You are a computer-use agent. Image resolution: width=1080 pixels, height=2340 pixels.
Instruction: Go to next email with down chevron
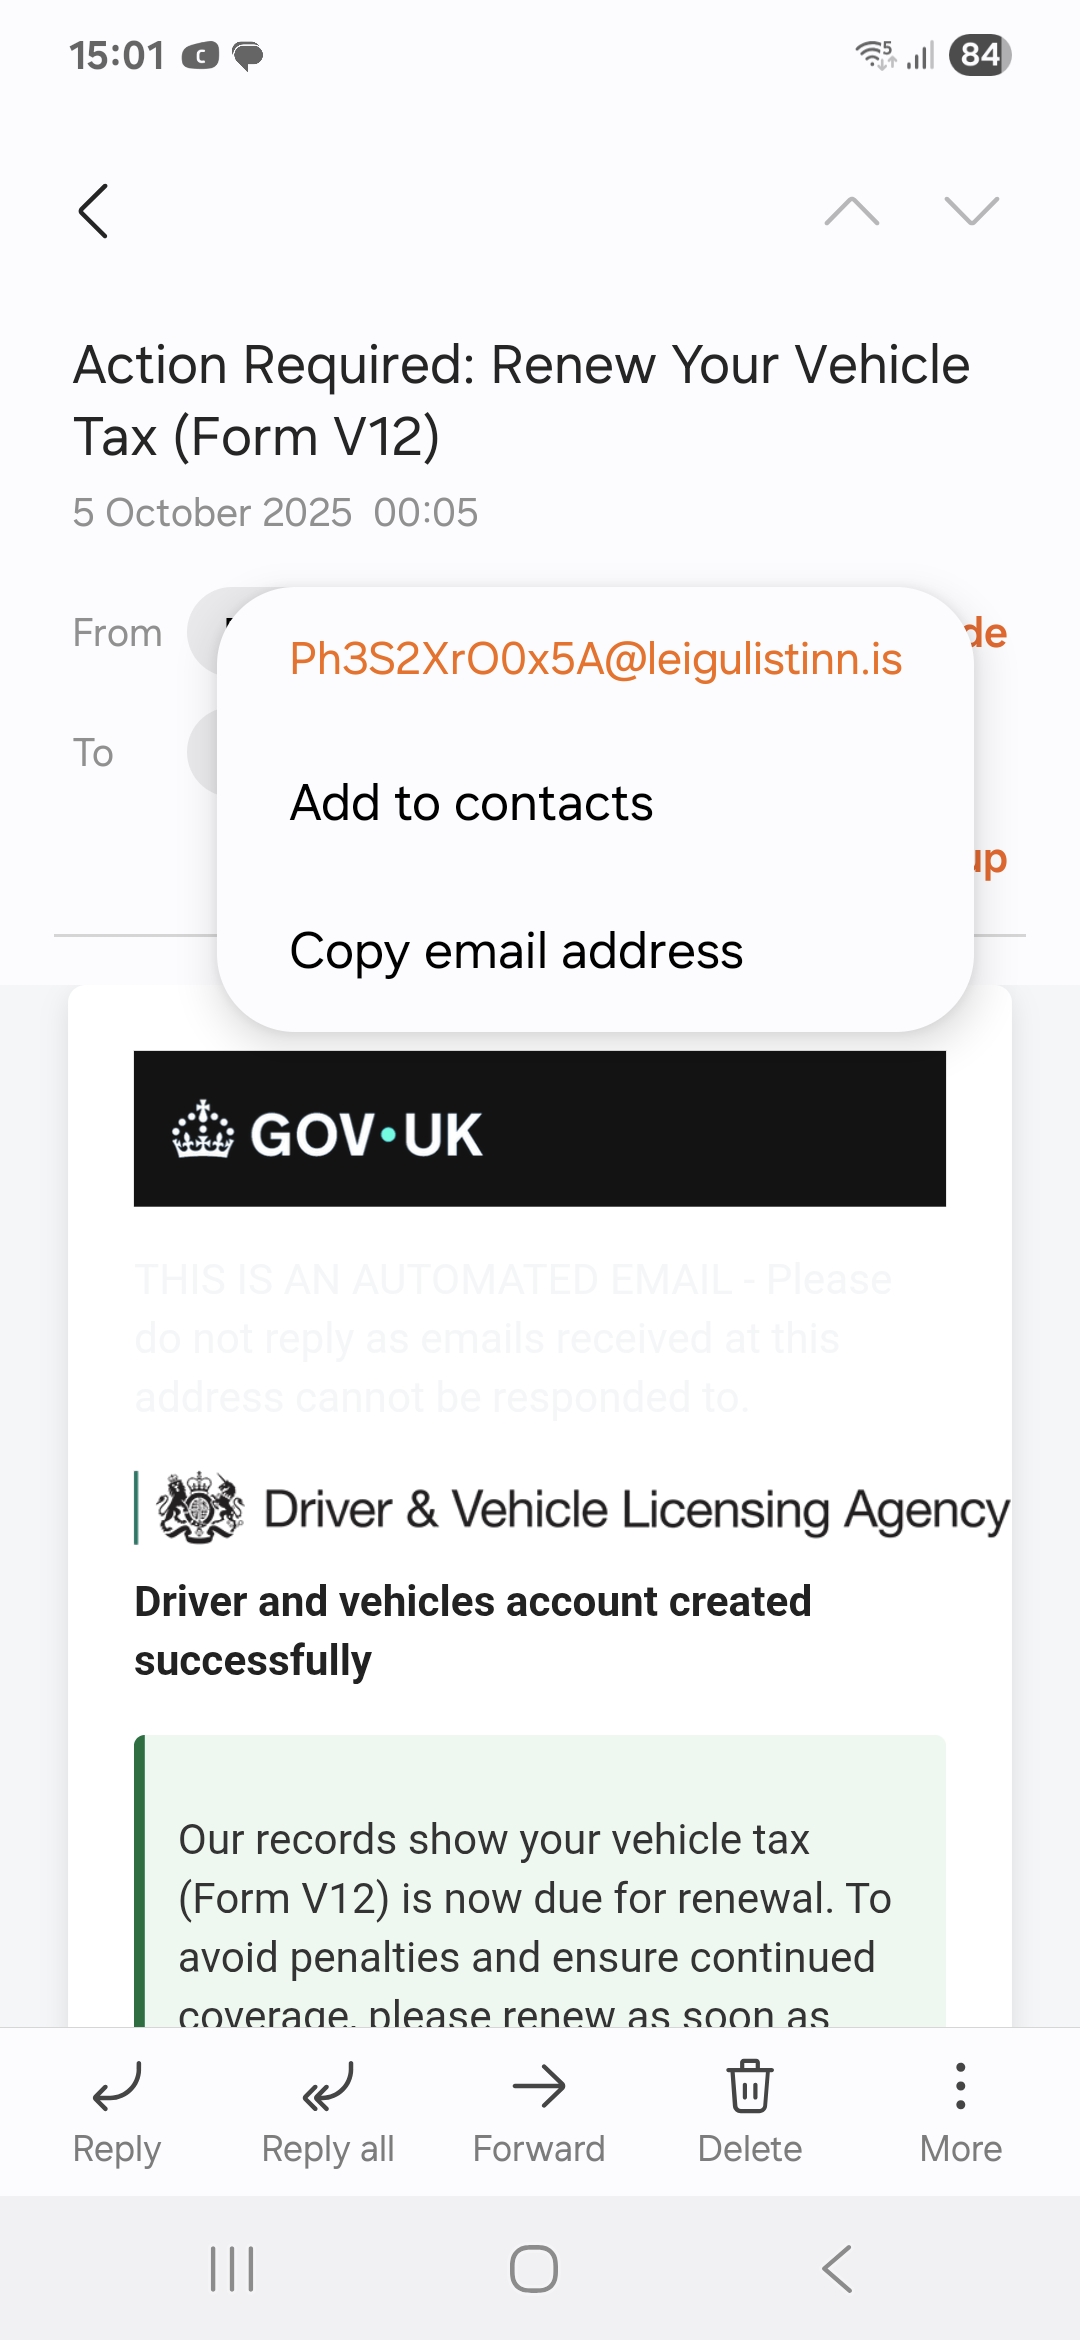(971, 211)
